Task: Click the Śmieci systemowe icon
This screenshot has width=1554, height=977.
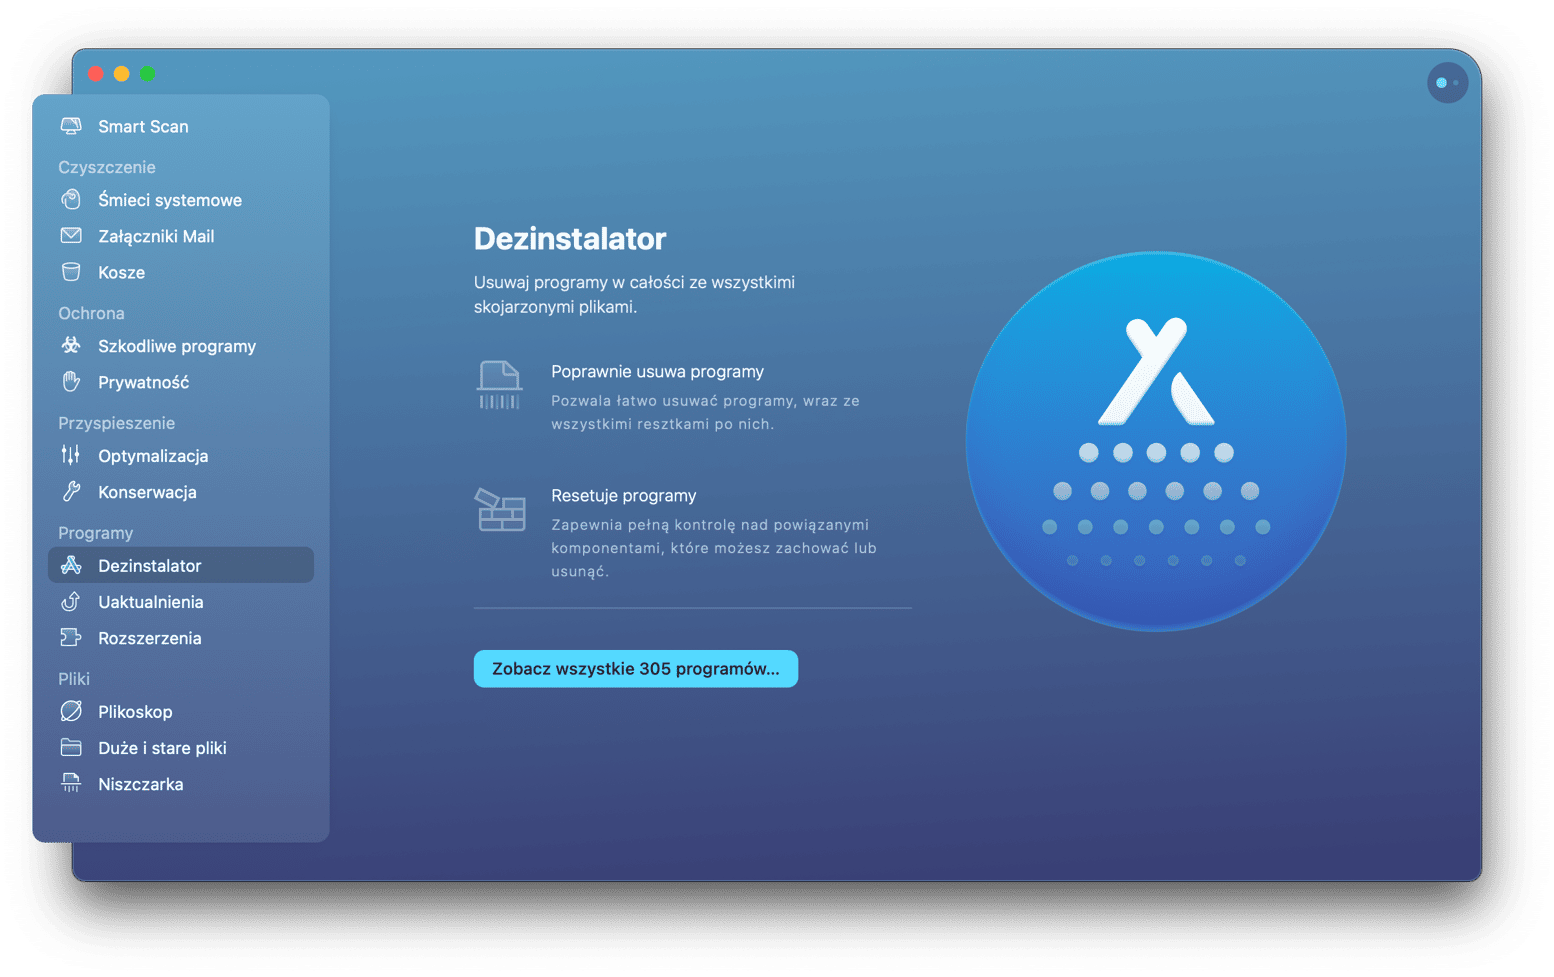Action: click(x=71, y=200)
